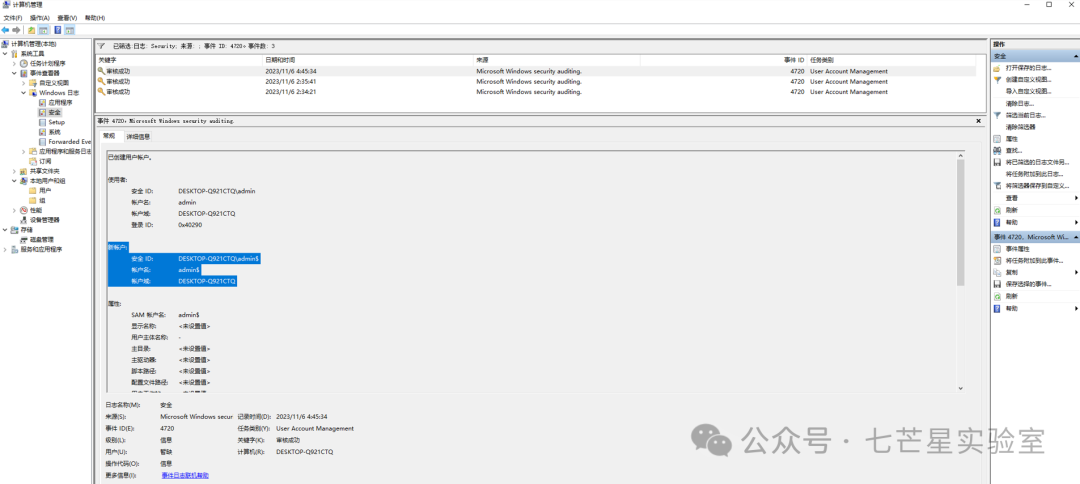Open 订阅 node in the tree
The height and width of the screenshot is (484, 1080).
(x=45, y=161)
